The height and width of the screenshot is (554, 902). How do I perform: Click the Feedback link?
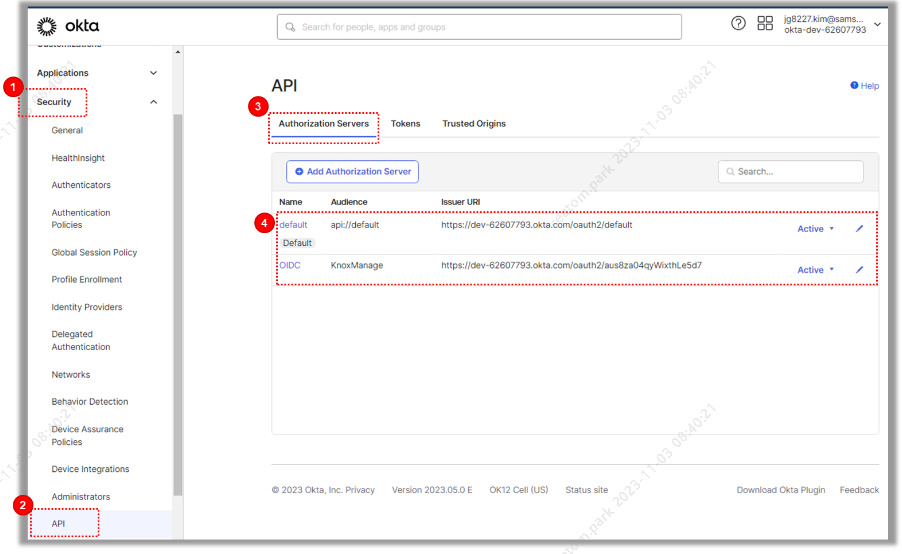pos(859,490)
